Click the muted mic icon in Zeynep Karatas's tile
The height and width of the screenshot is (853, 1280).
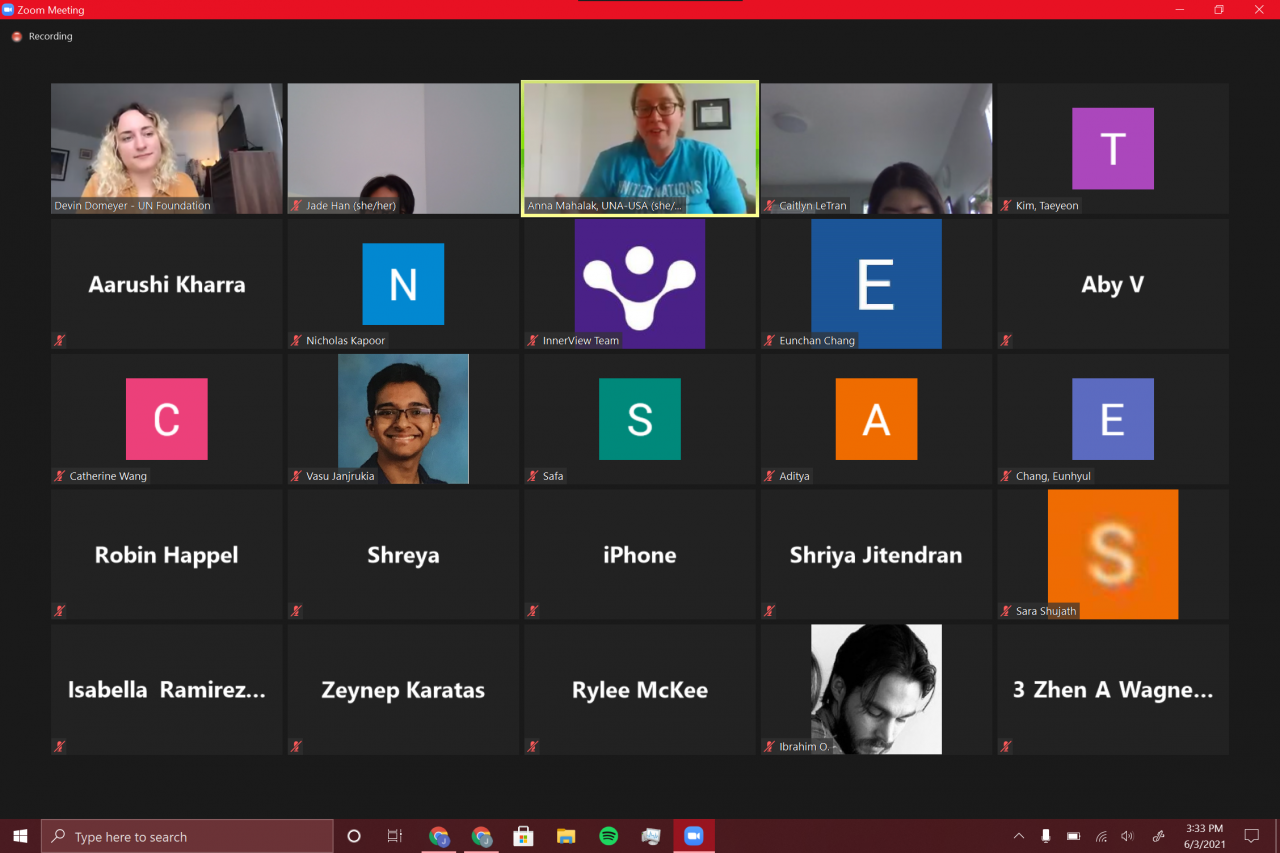coord(296,746)
